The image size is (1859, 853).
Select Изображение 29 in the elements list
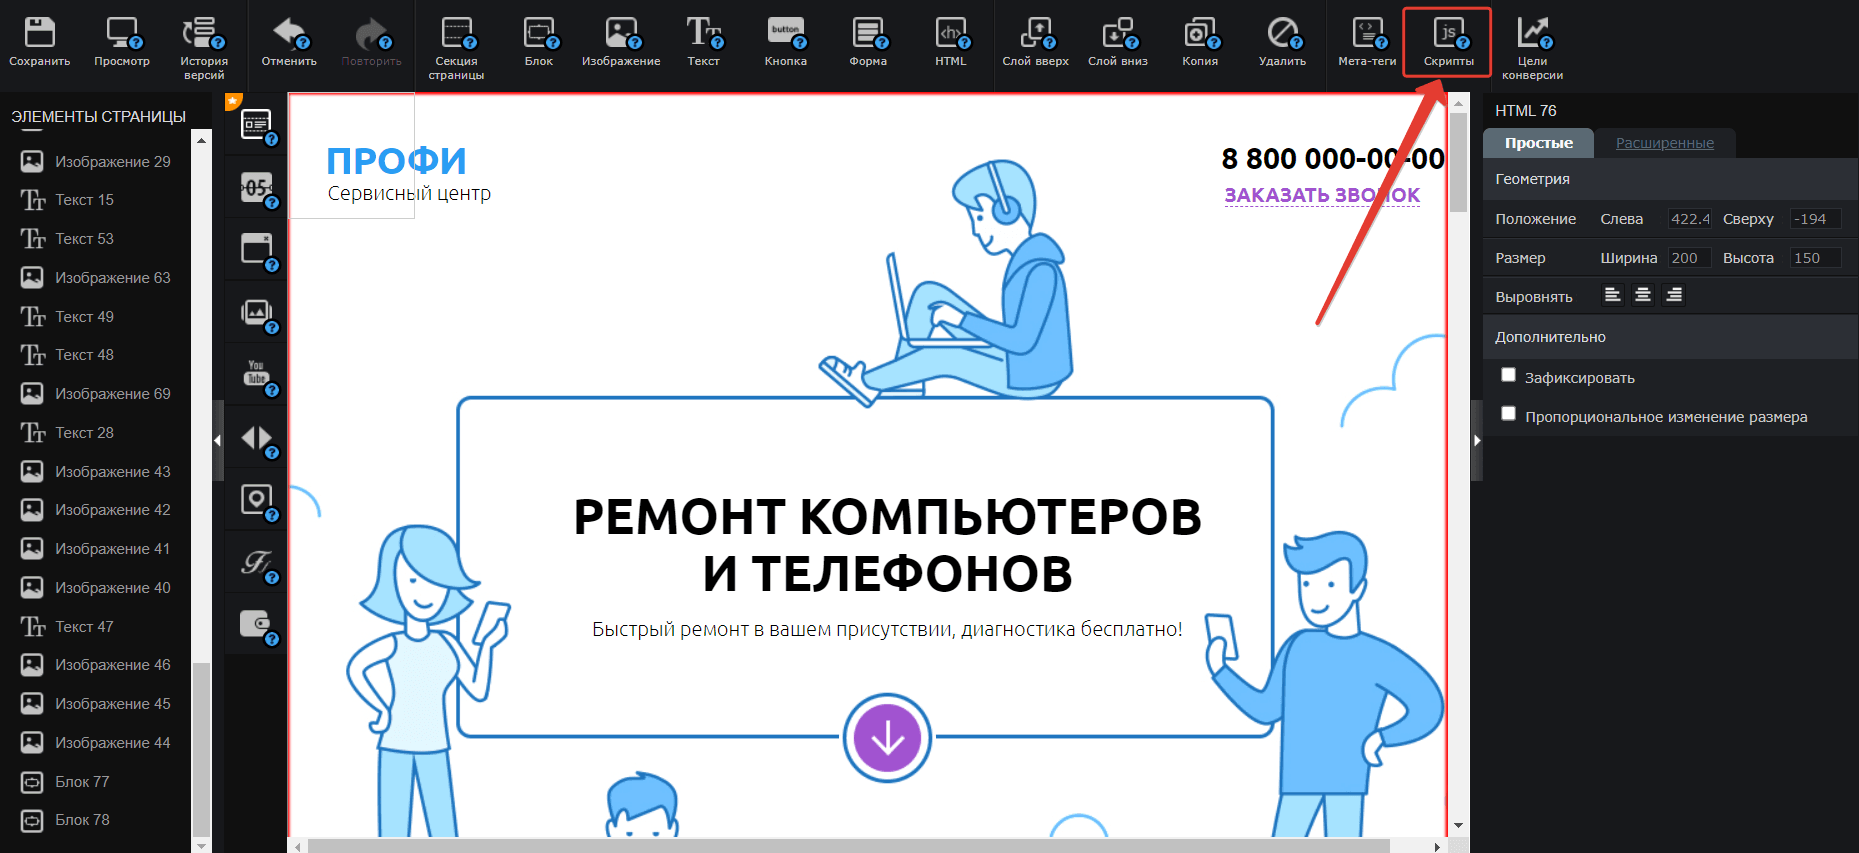(x=96, y=161)
